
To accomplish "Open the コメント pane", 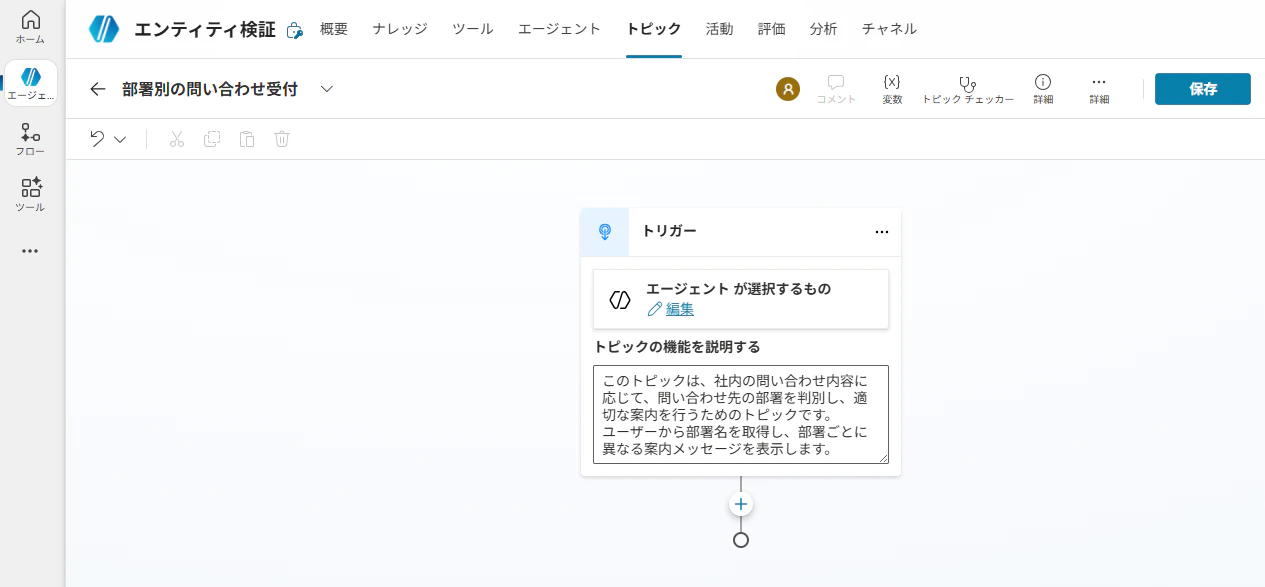I will (x=836, y=89).
